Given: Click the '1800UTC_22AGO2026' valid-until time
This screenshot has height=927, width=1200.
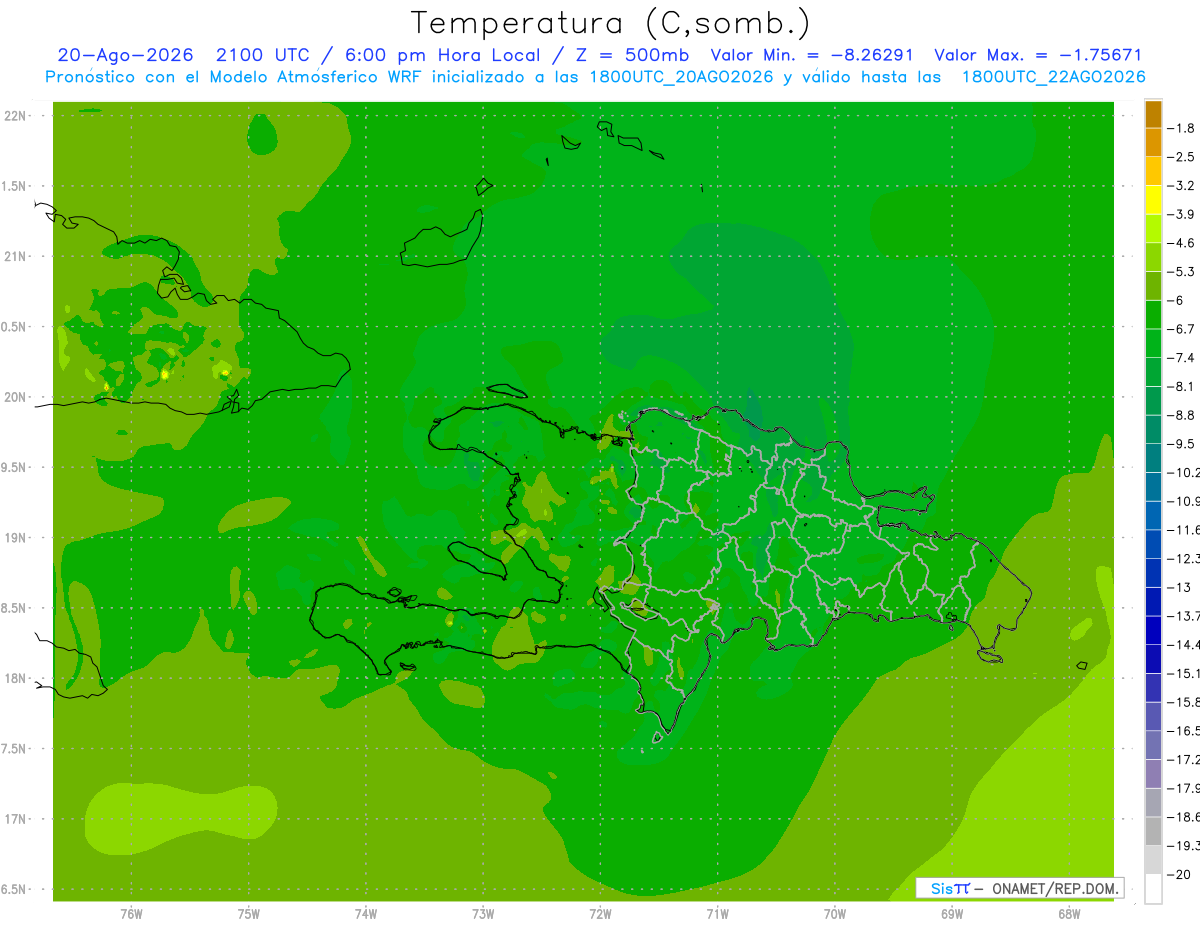Looking at the screenshot, I should click(1053, 76).
